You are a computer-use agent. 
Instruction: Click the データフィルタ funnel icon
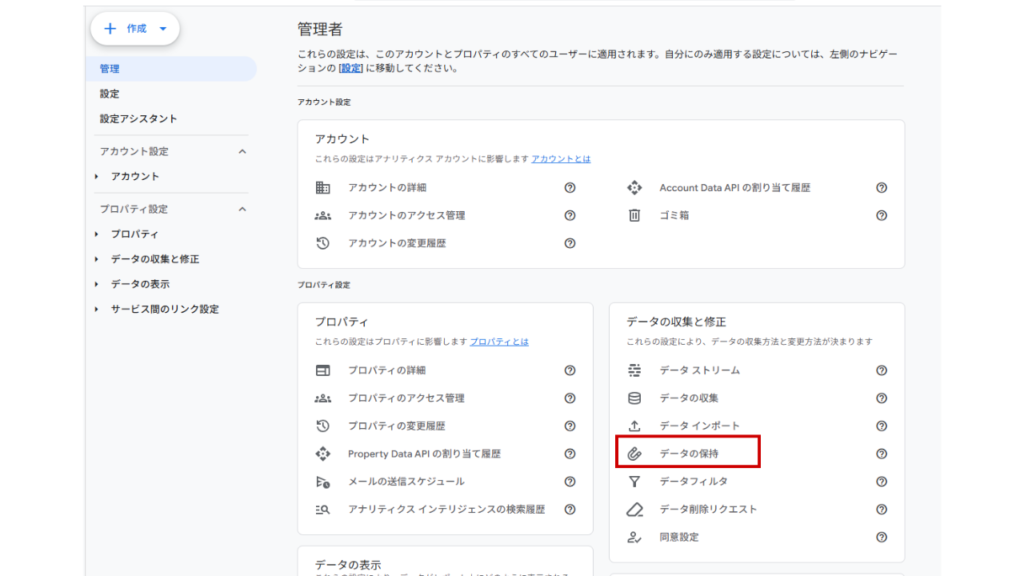click(x=634, y=481)
